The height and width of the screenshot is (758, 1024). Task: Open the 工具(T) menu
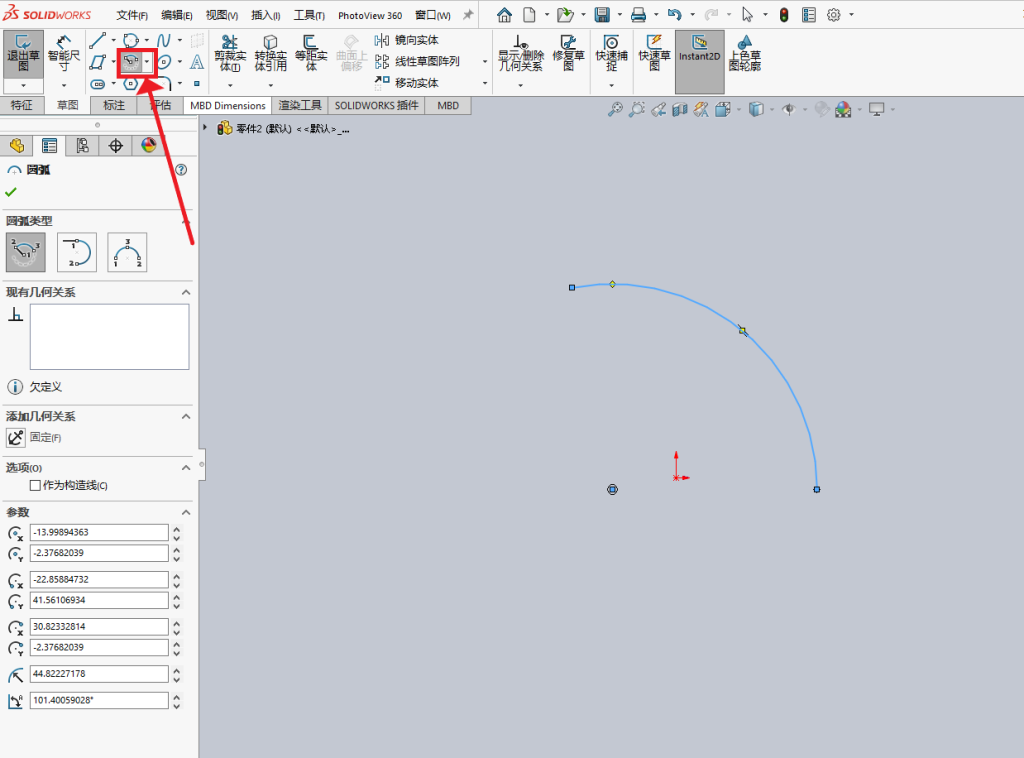(x=309, y=15)
